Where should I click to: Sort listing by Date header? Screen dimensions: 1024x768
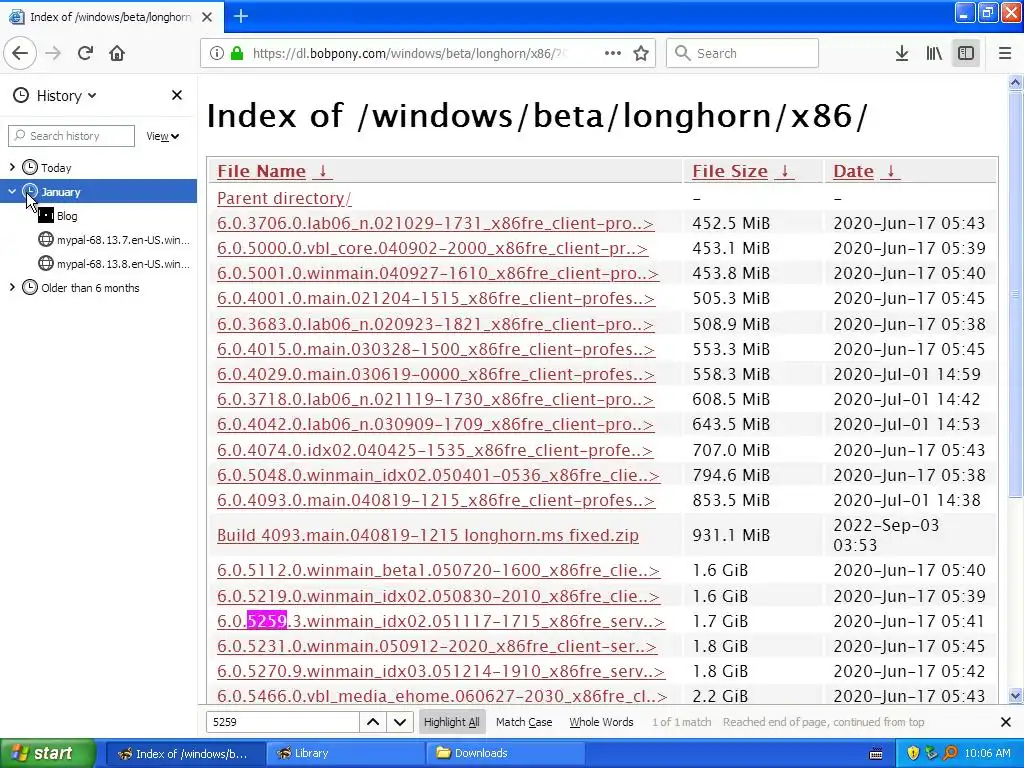coord(853,171)
